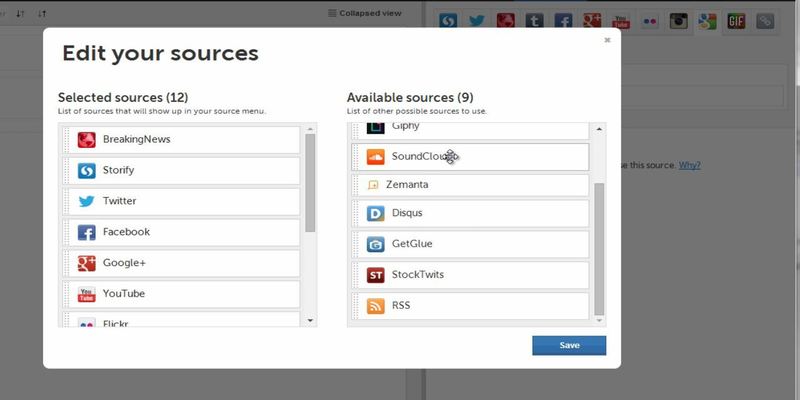Open the Why? link
Screen dimensions: 800x400
689,165
